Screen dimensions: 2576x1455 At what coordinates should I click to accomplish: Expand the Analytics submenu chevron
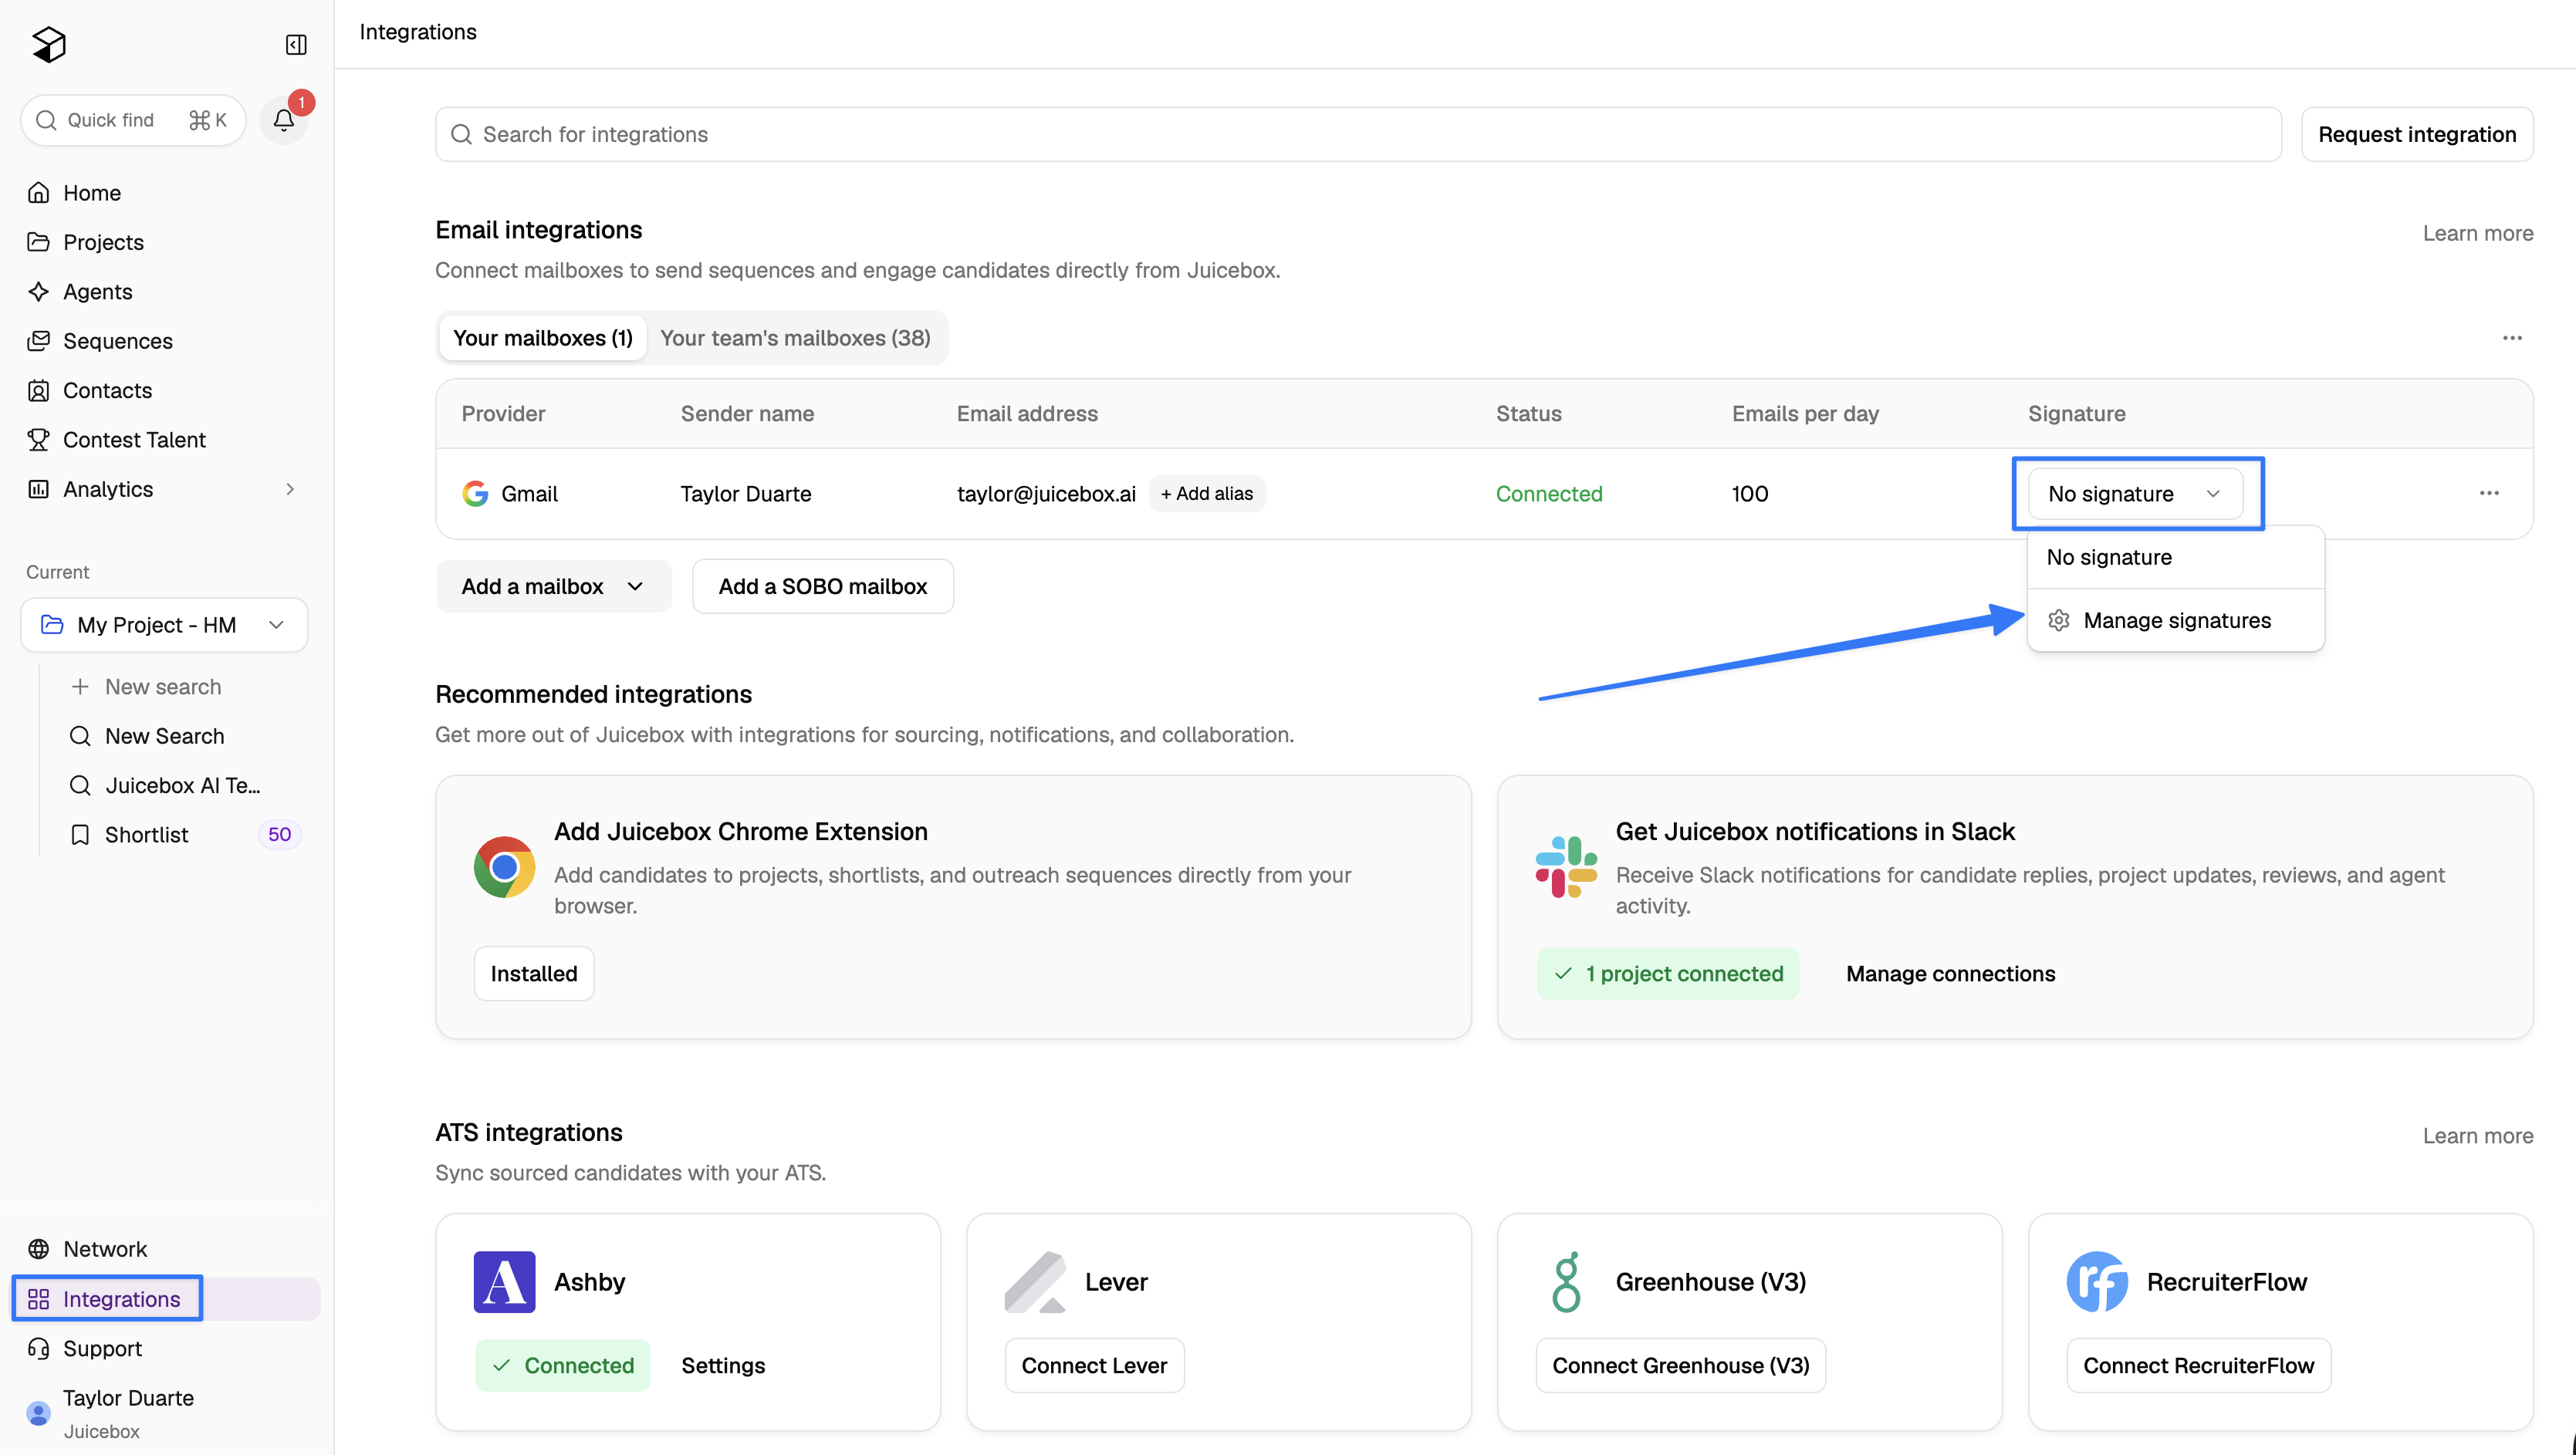coord(290,489)
